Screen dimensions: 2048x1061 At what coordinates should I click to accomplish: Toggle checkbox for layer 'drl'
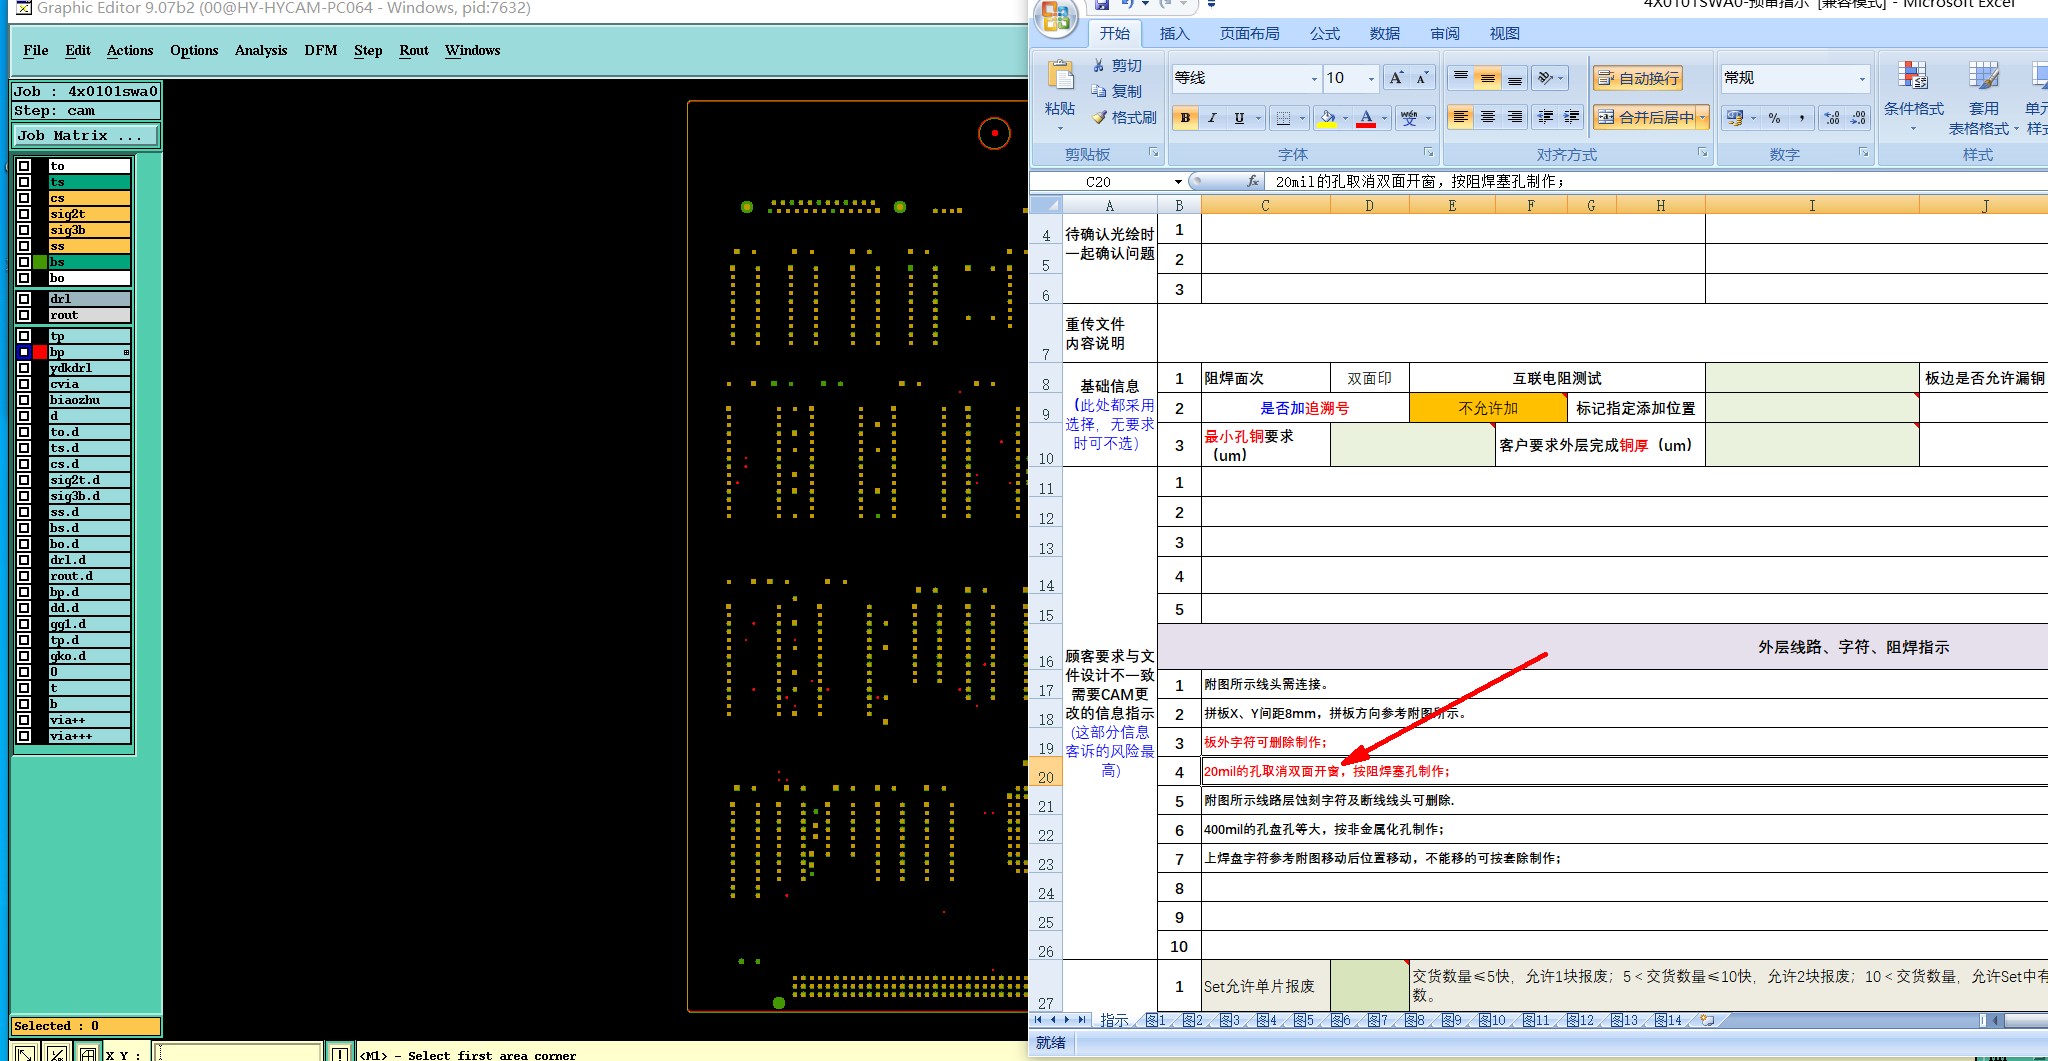pos(24,299)
